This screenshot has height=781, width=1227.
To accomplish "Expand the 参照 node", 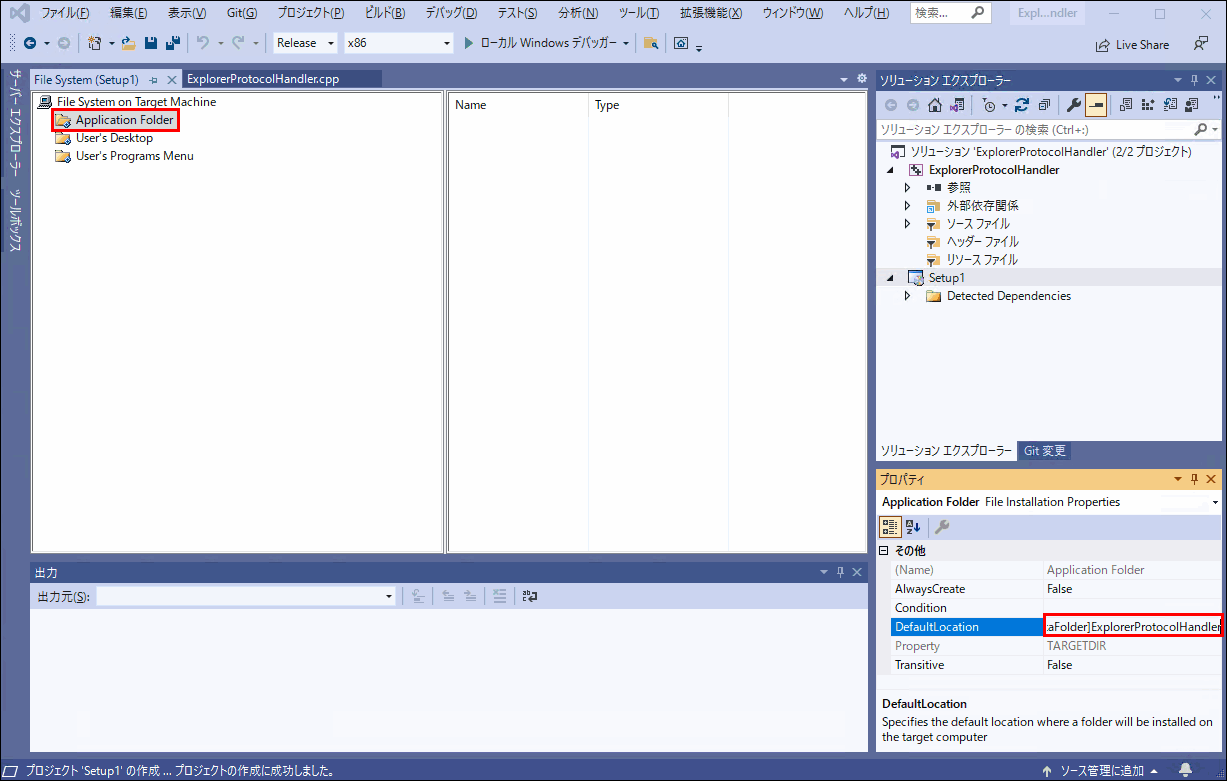I will 907,187.
